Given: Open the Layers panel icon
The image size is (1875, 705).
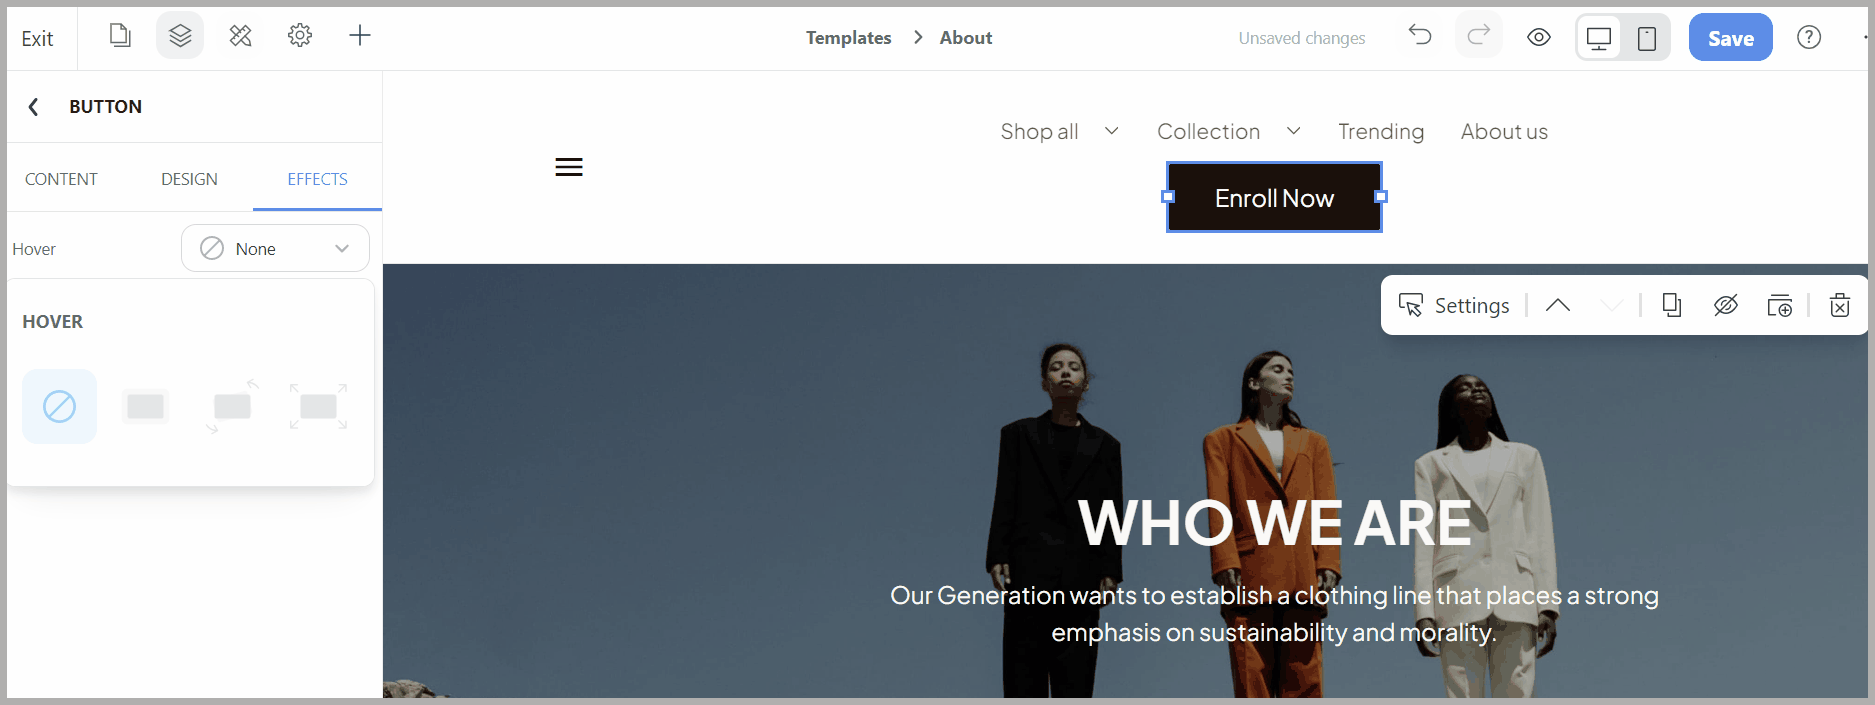Looking at the screenshot, I should pyautogui.click(x=180, y=36).
